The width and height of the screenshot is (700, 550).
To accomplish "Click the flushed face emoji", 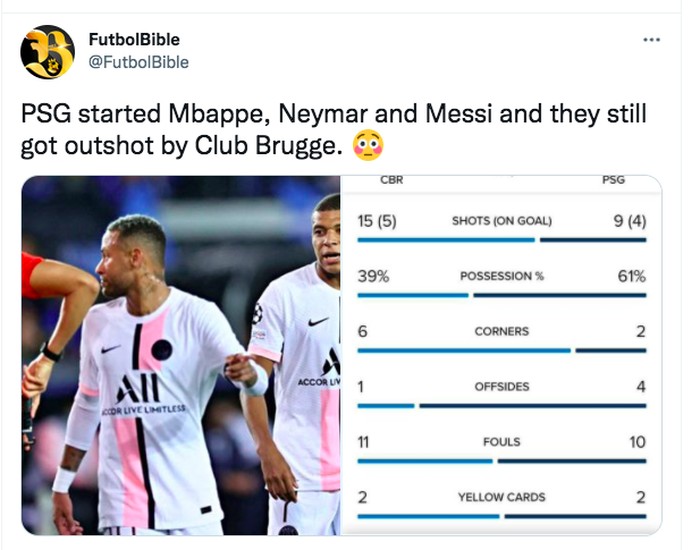I will coord(367,145).
